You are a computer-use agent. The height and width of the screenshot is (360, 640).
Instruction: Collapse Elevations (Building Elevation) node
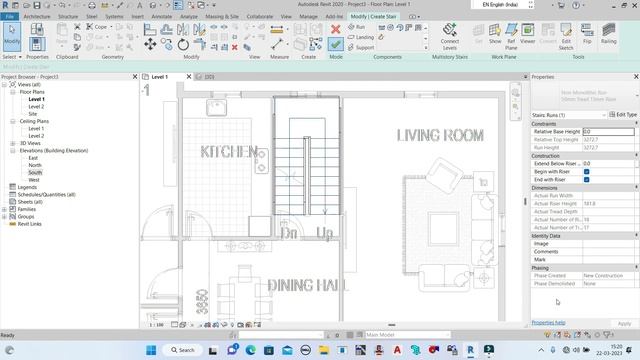coord(13,151)
